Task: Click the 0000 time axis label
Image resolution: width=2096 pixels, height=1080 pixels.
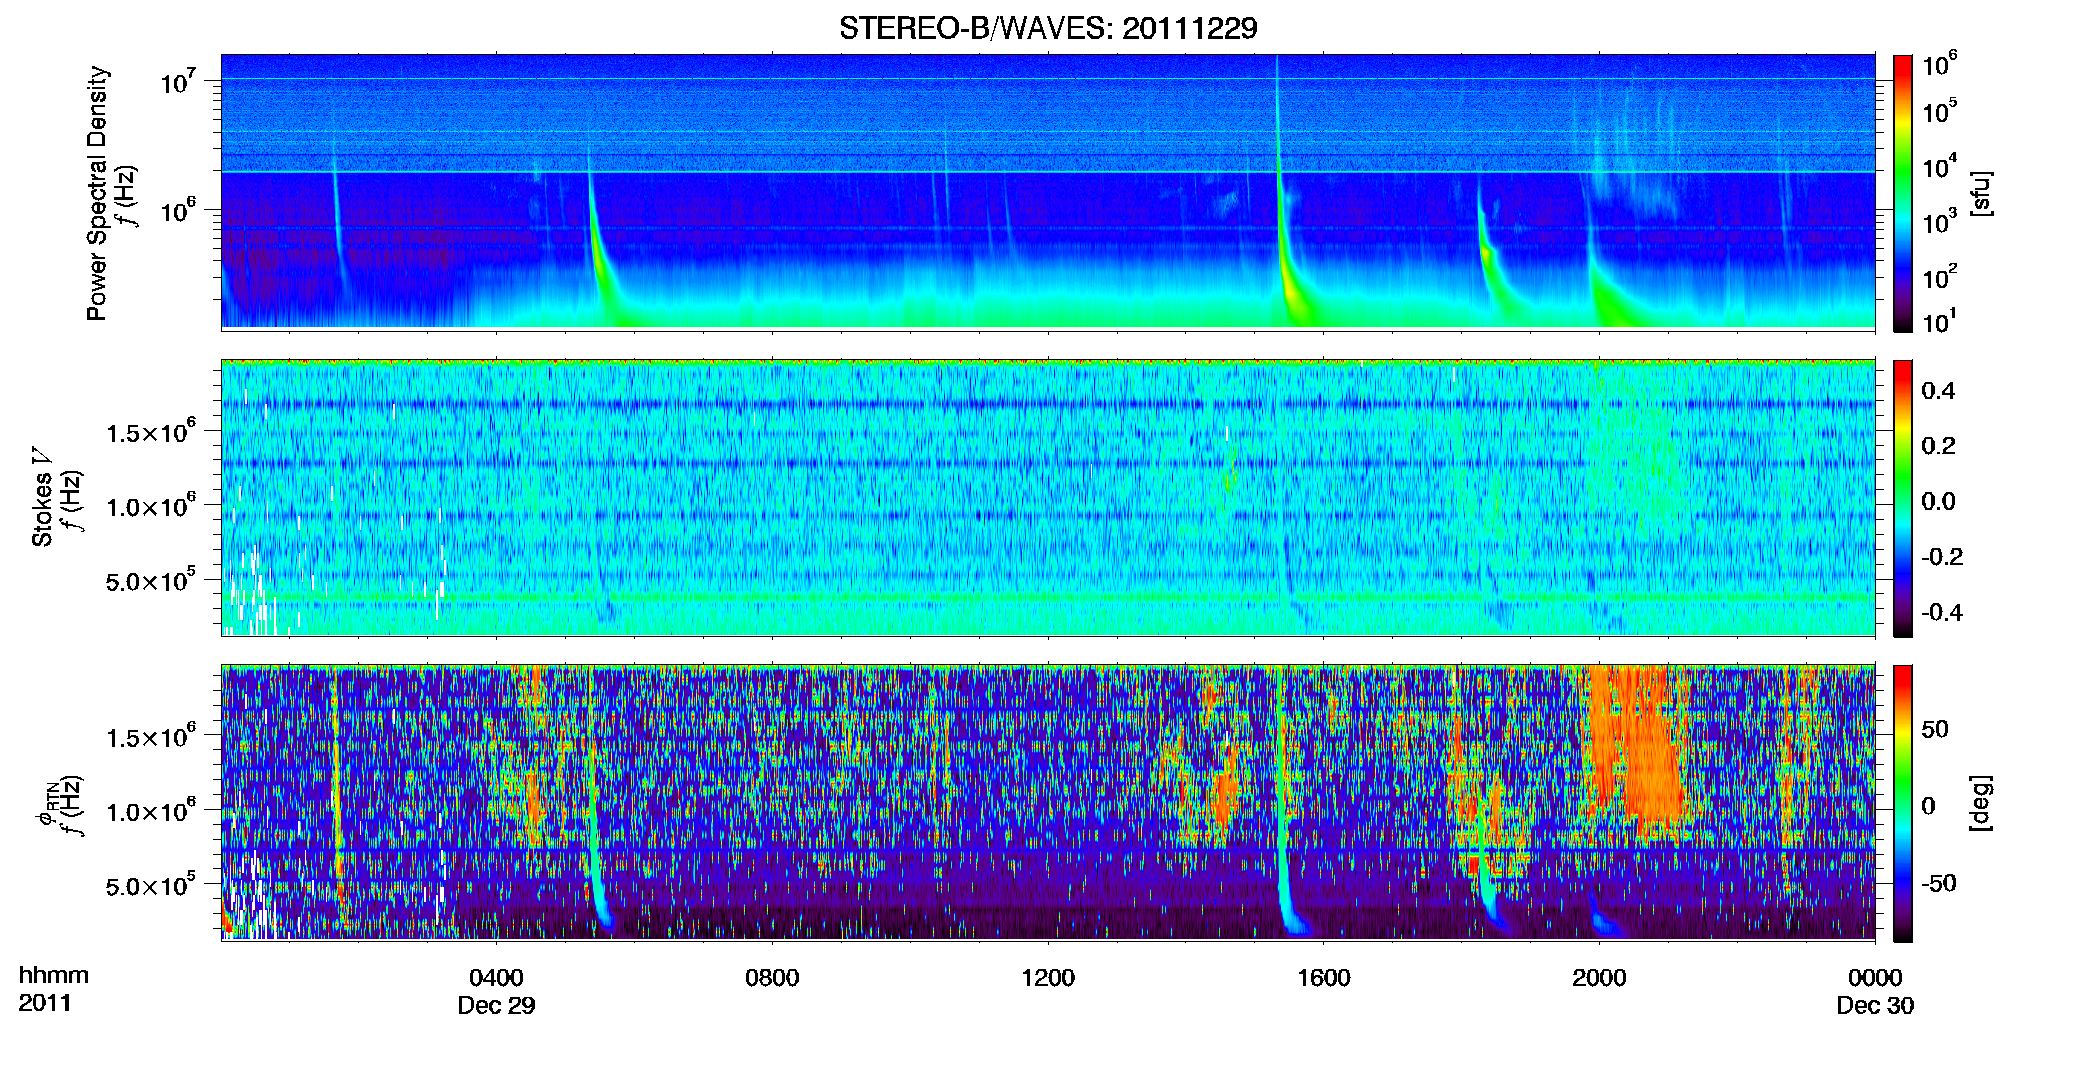Action: pyautogui.click(x=1875, y=977)
